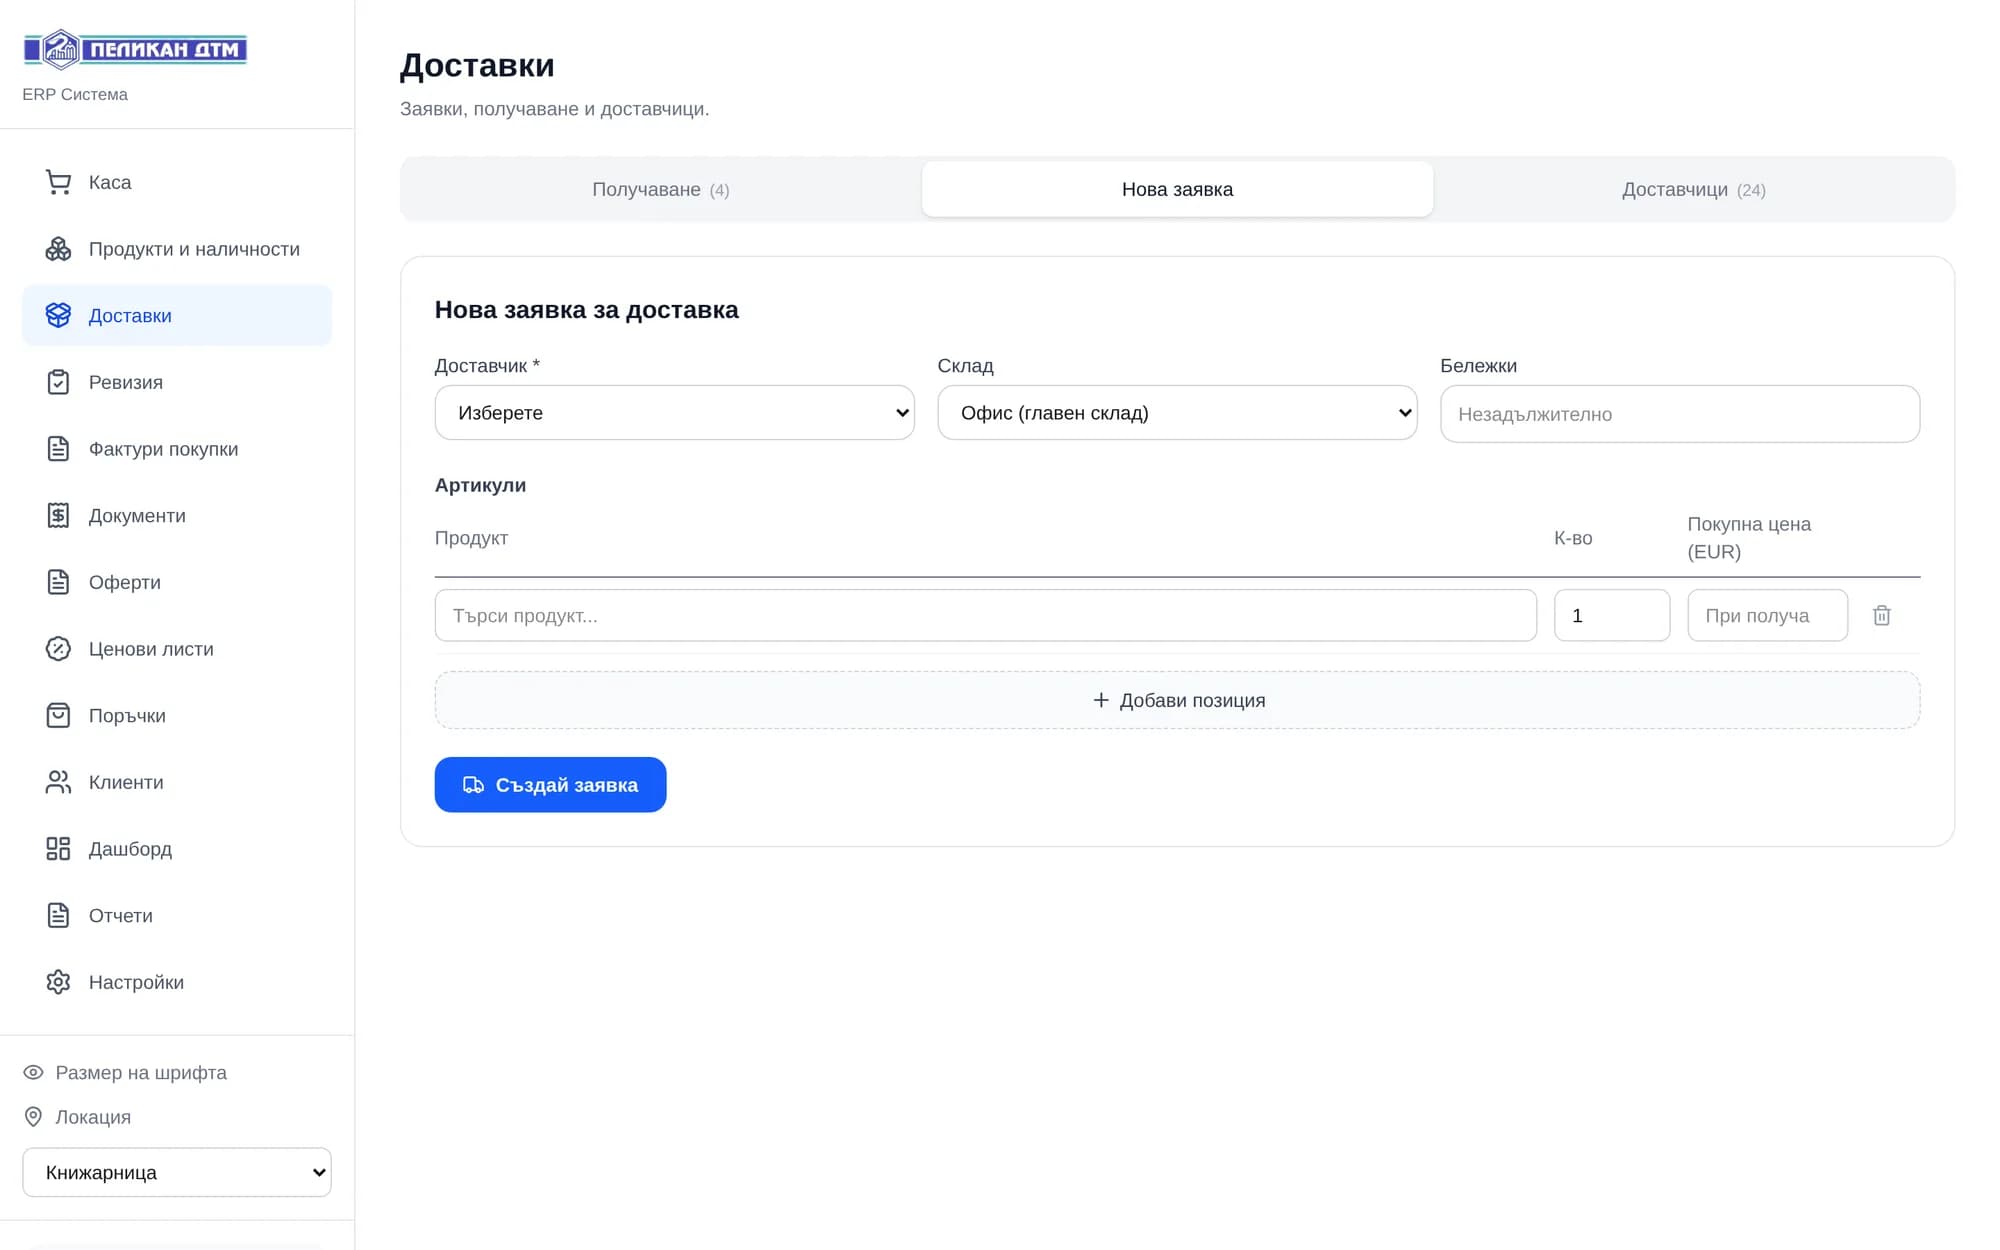
Task: Open the Доставчик dropdown showing Изберете
Action: click(675, 413)
